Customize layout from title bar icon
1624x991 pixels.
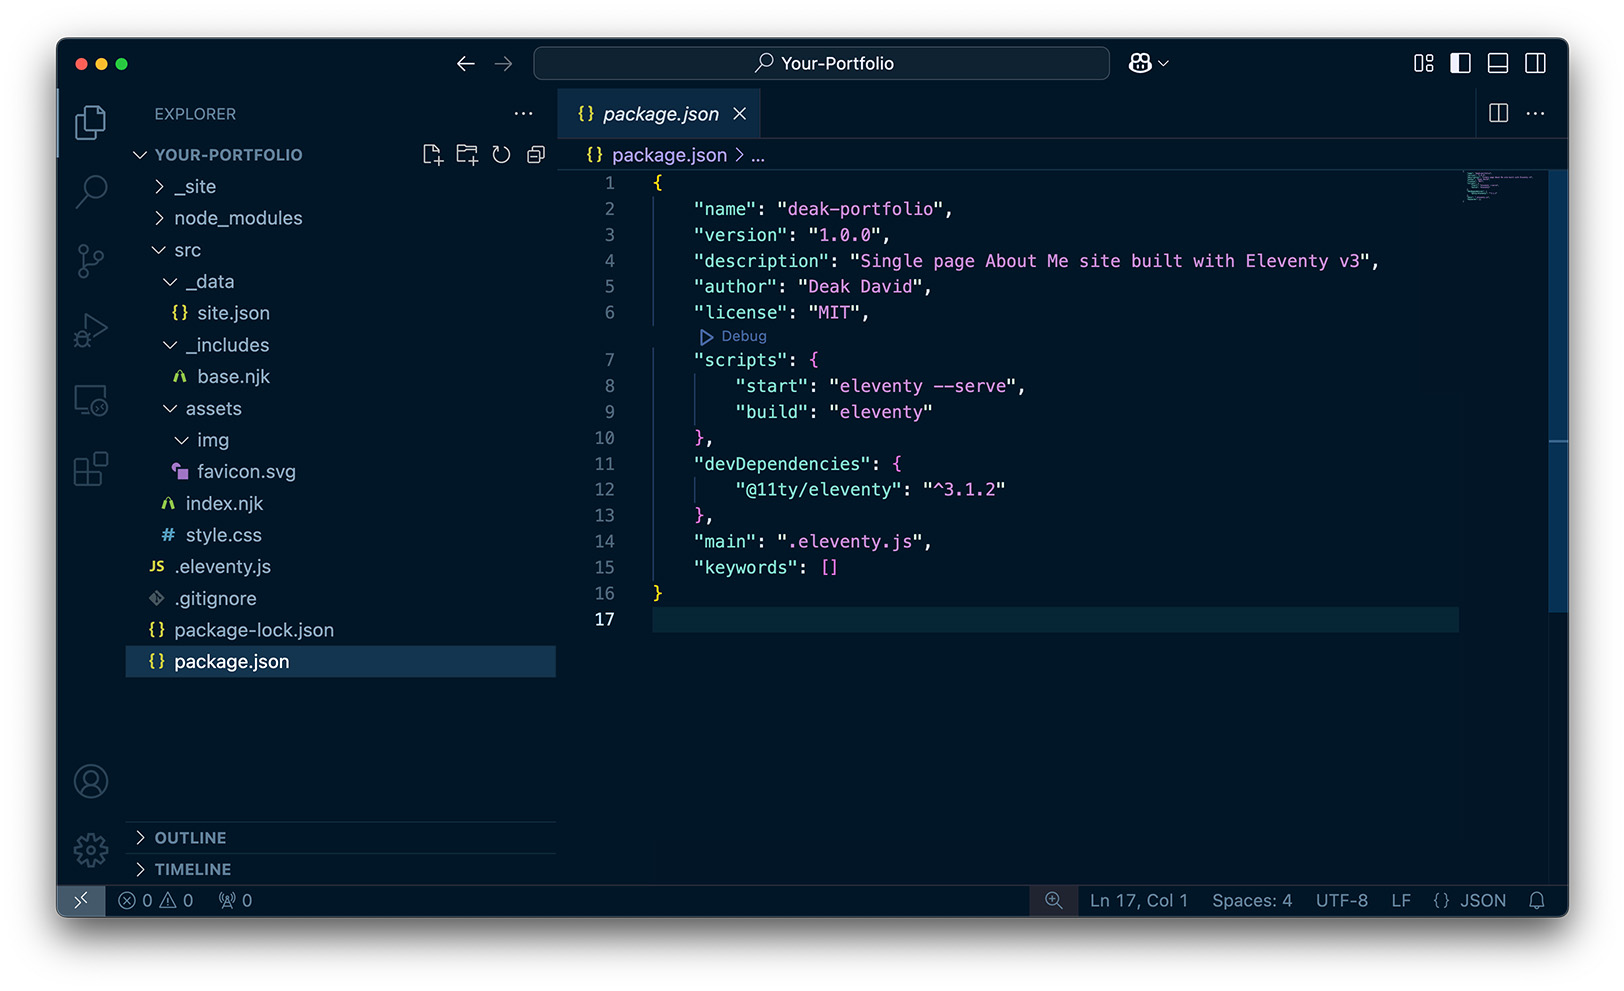pyautogui.click(x=1424, y=63)
